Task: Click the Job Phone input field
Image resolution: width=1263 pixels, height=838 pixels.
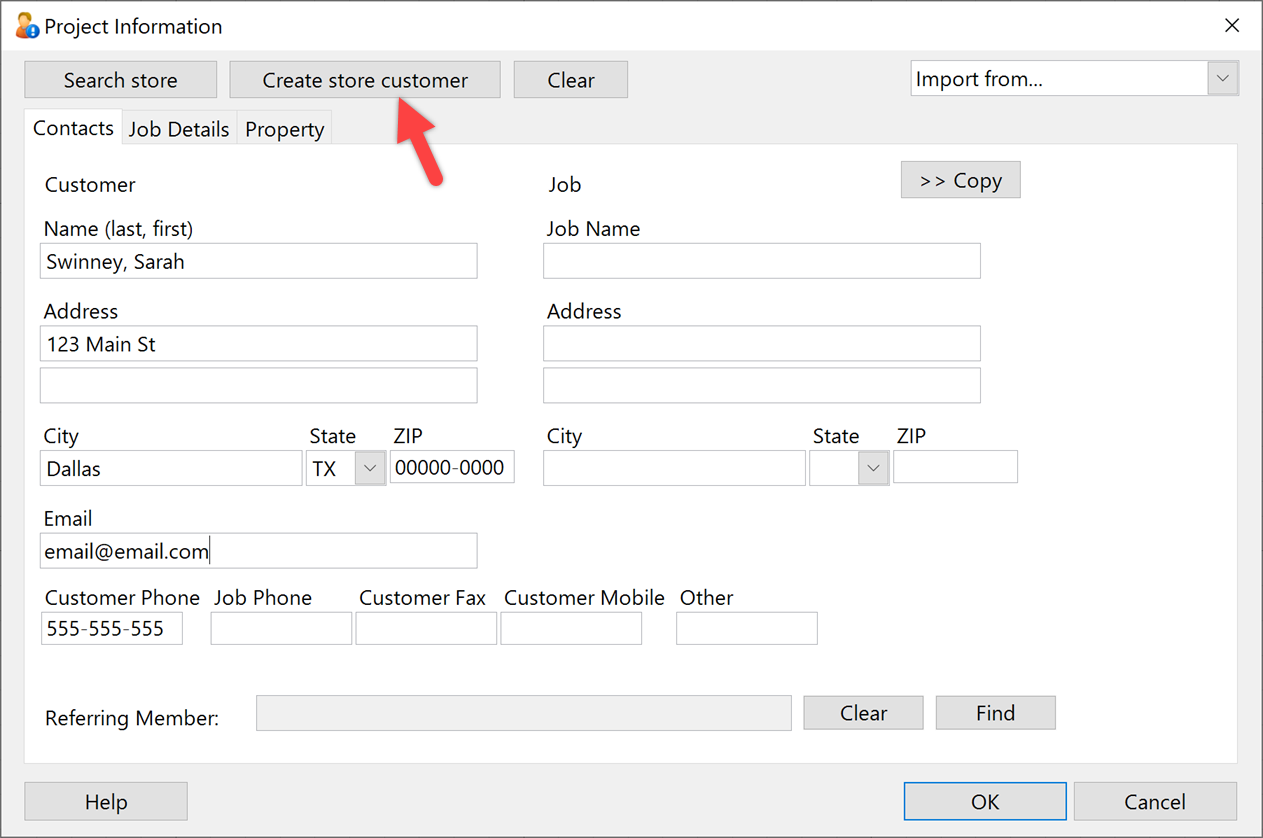Action: [x=281, y=629]
